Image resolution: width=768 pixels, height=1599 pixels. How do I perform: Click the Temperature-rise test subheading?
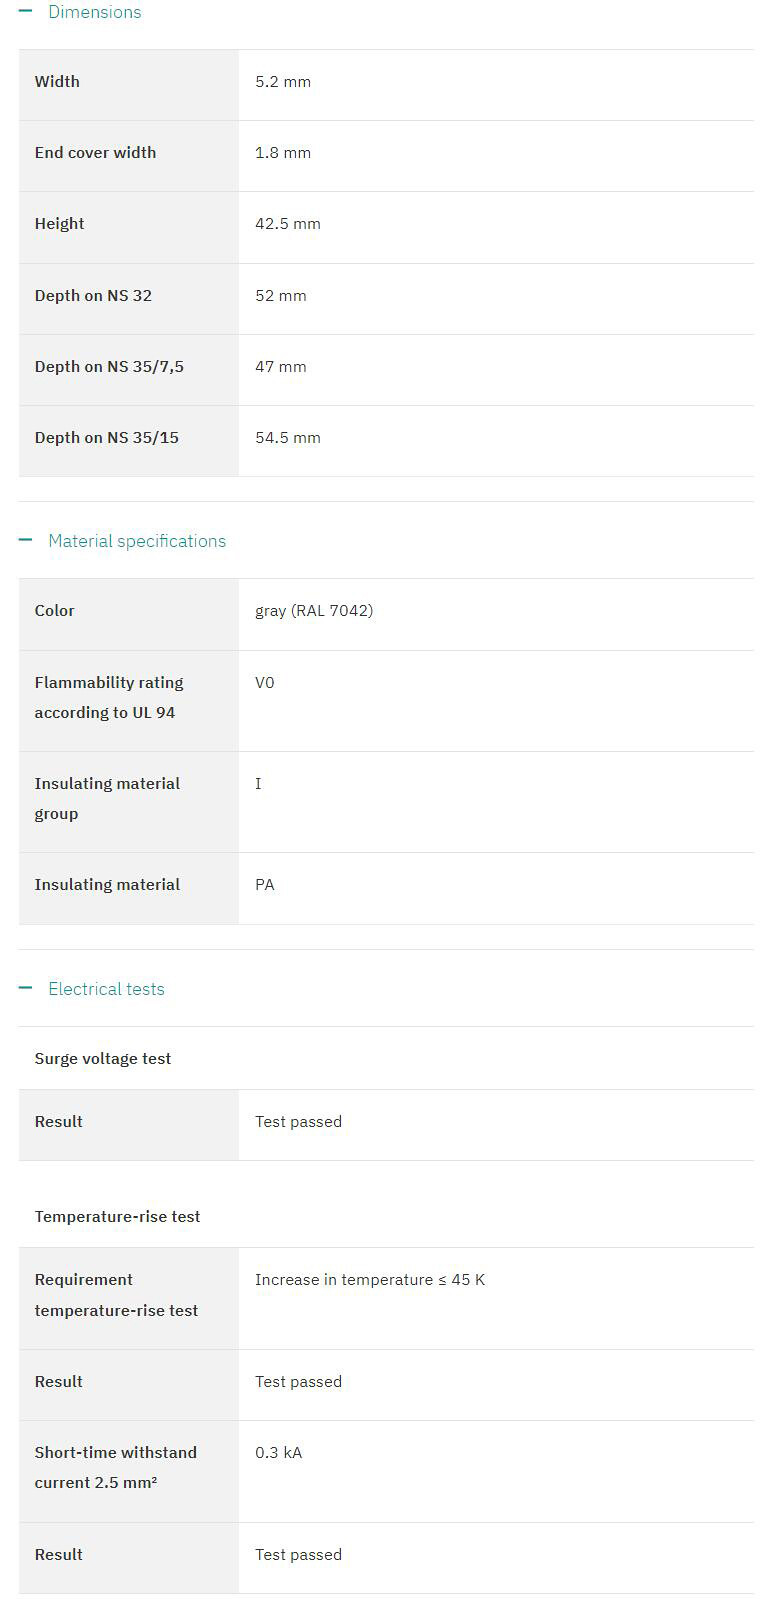(117, 1217)
